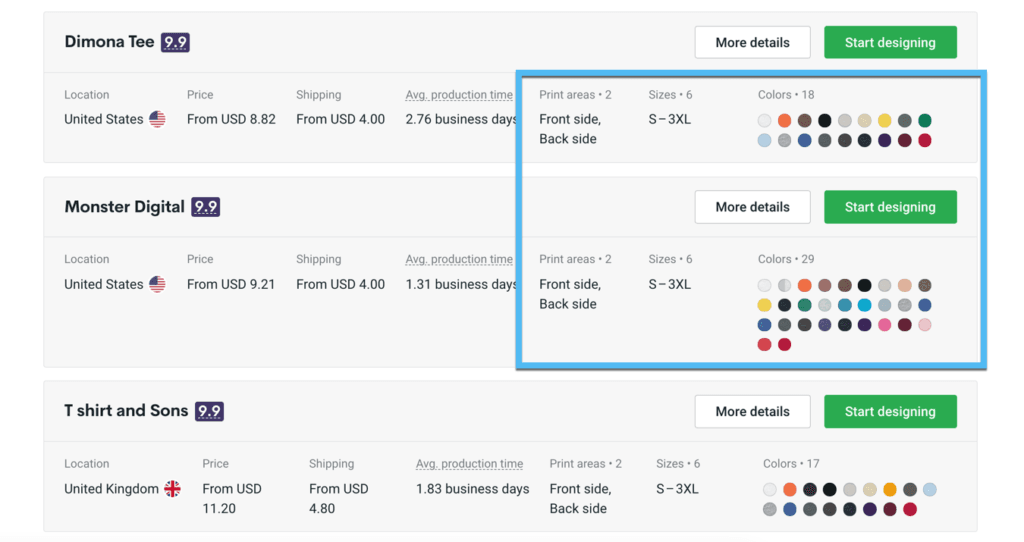
Task: Click the 9.9 rating badge beside Dimona Tee
Action: [175, 42]
